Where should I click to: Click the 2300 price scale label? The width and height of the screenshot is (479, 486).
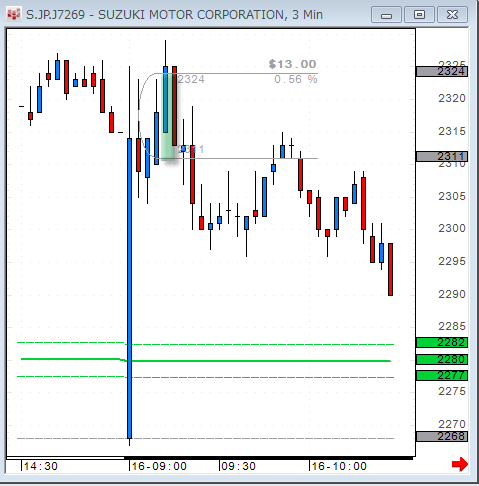[x=452, y=228]
